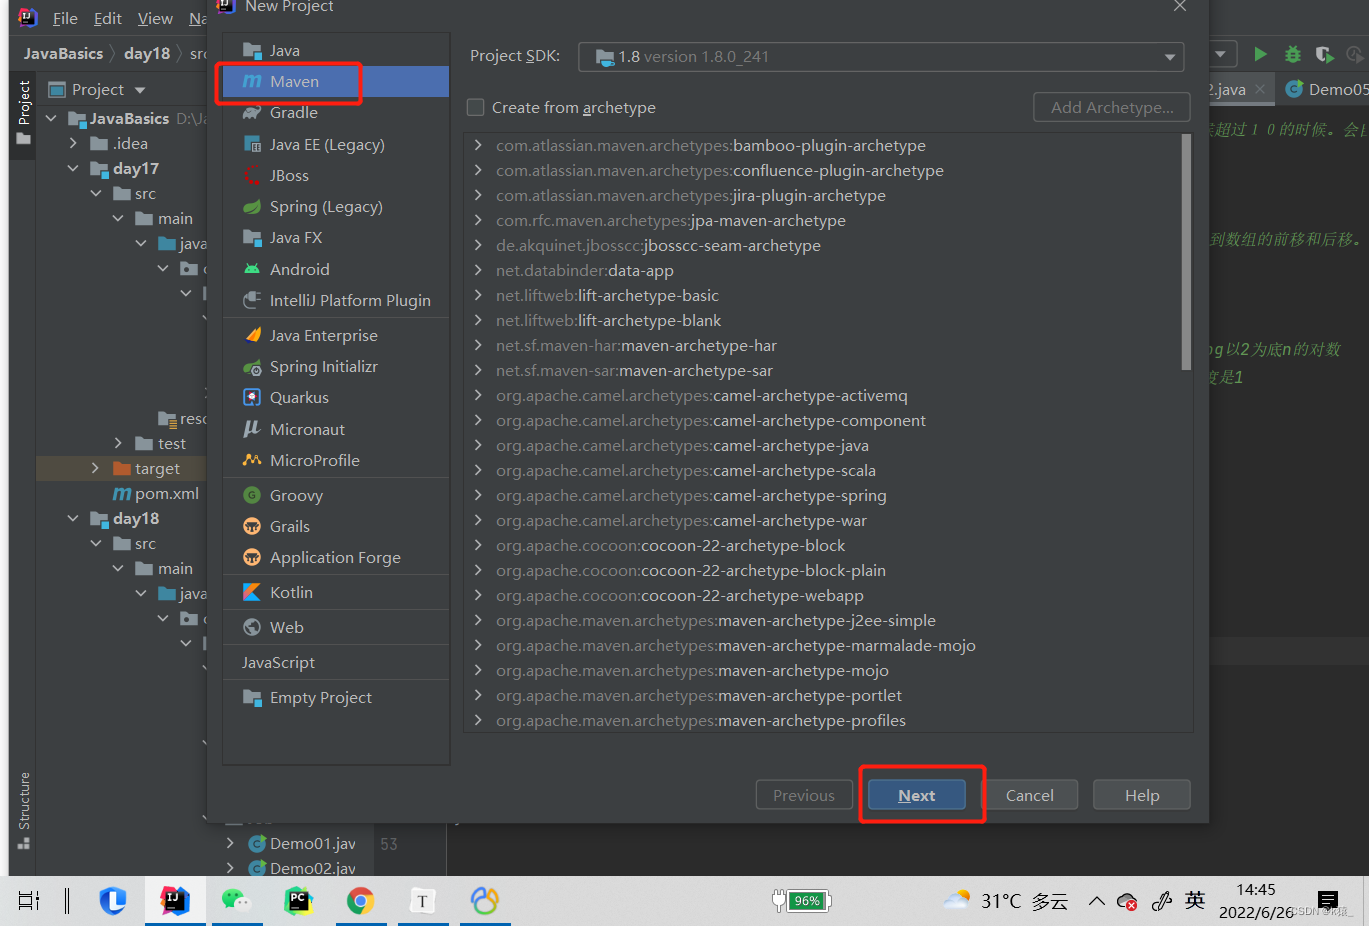Click the Next button
Image resolution: width=1369 pixels, height=926 pixels.
coord(917,795)
